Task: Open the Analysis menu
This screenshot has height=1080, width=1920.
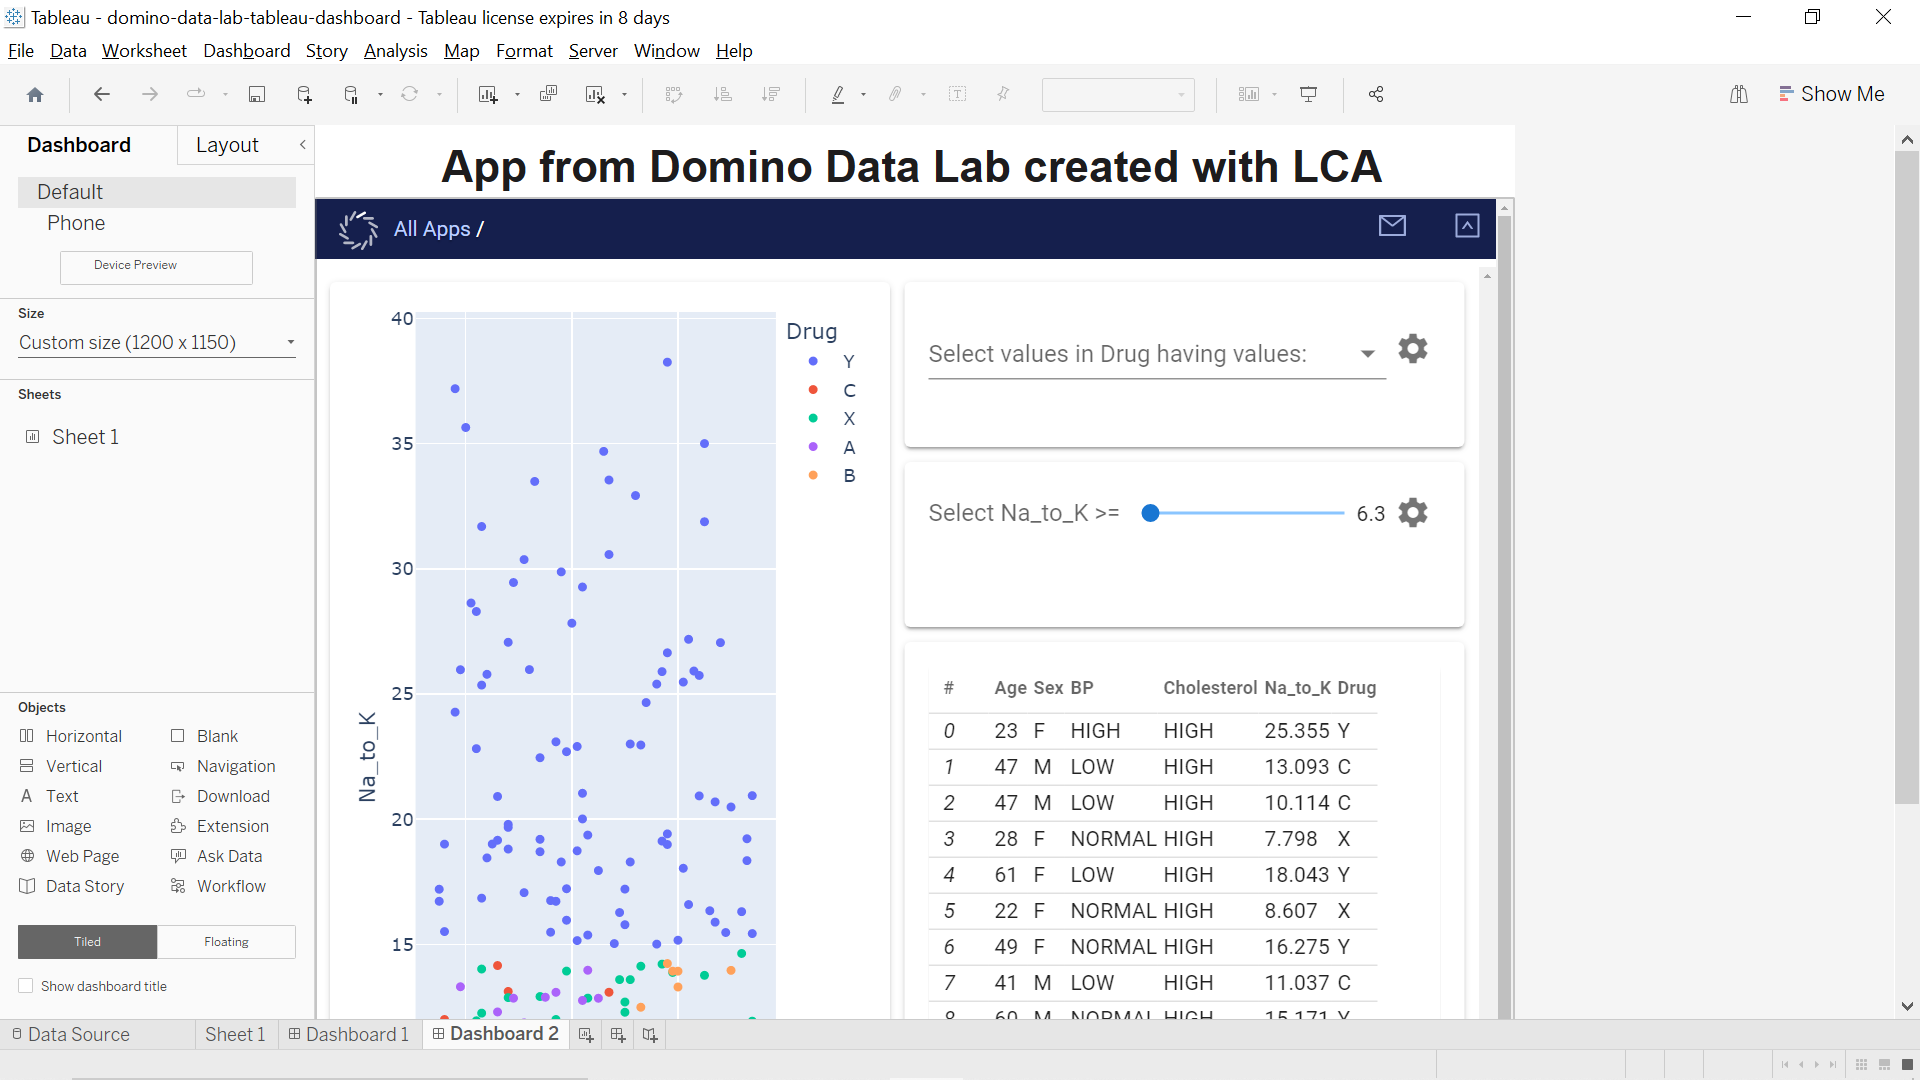Action: pos(395,51)
